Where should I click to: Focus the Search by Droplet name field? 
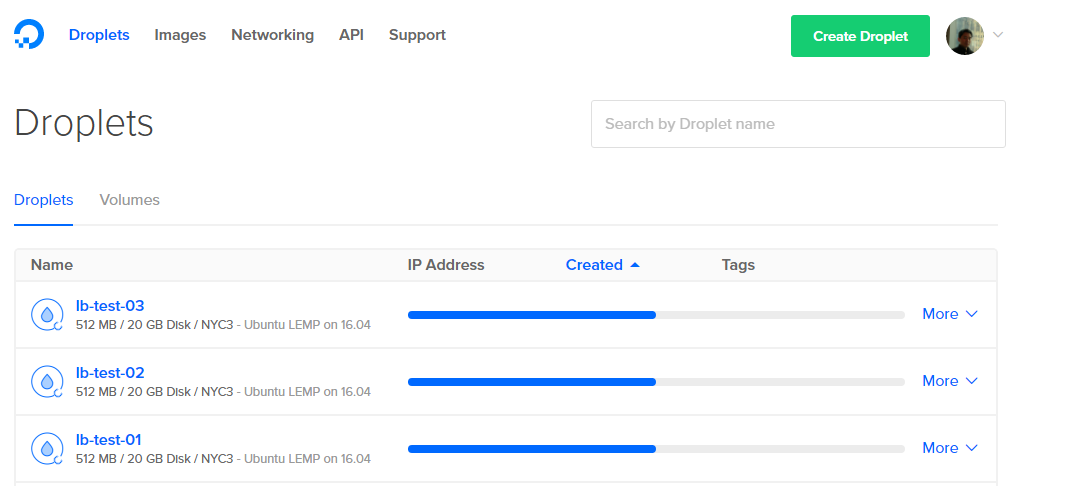[x=798, y=124]
